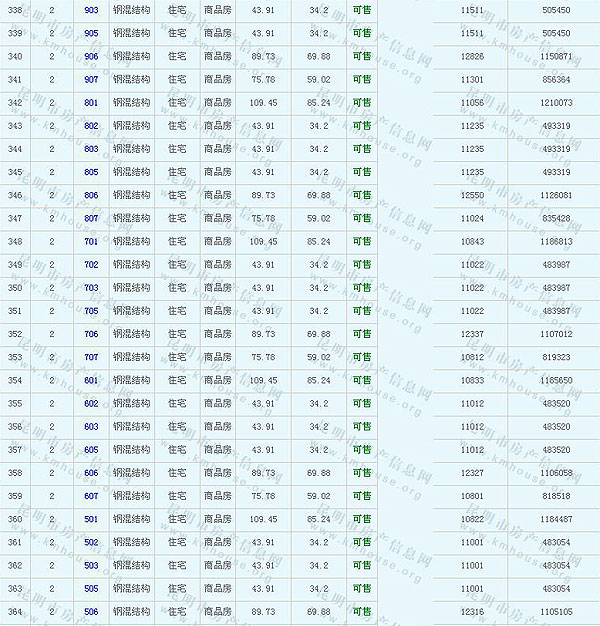Select row number 364 cell
Viewport: 600px width, 626px height.
pos(15,611)
